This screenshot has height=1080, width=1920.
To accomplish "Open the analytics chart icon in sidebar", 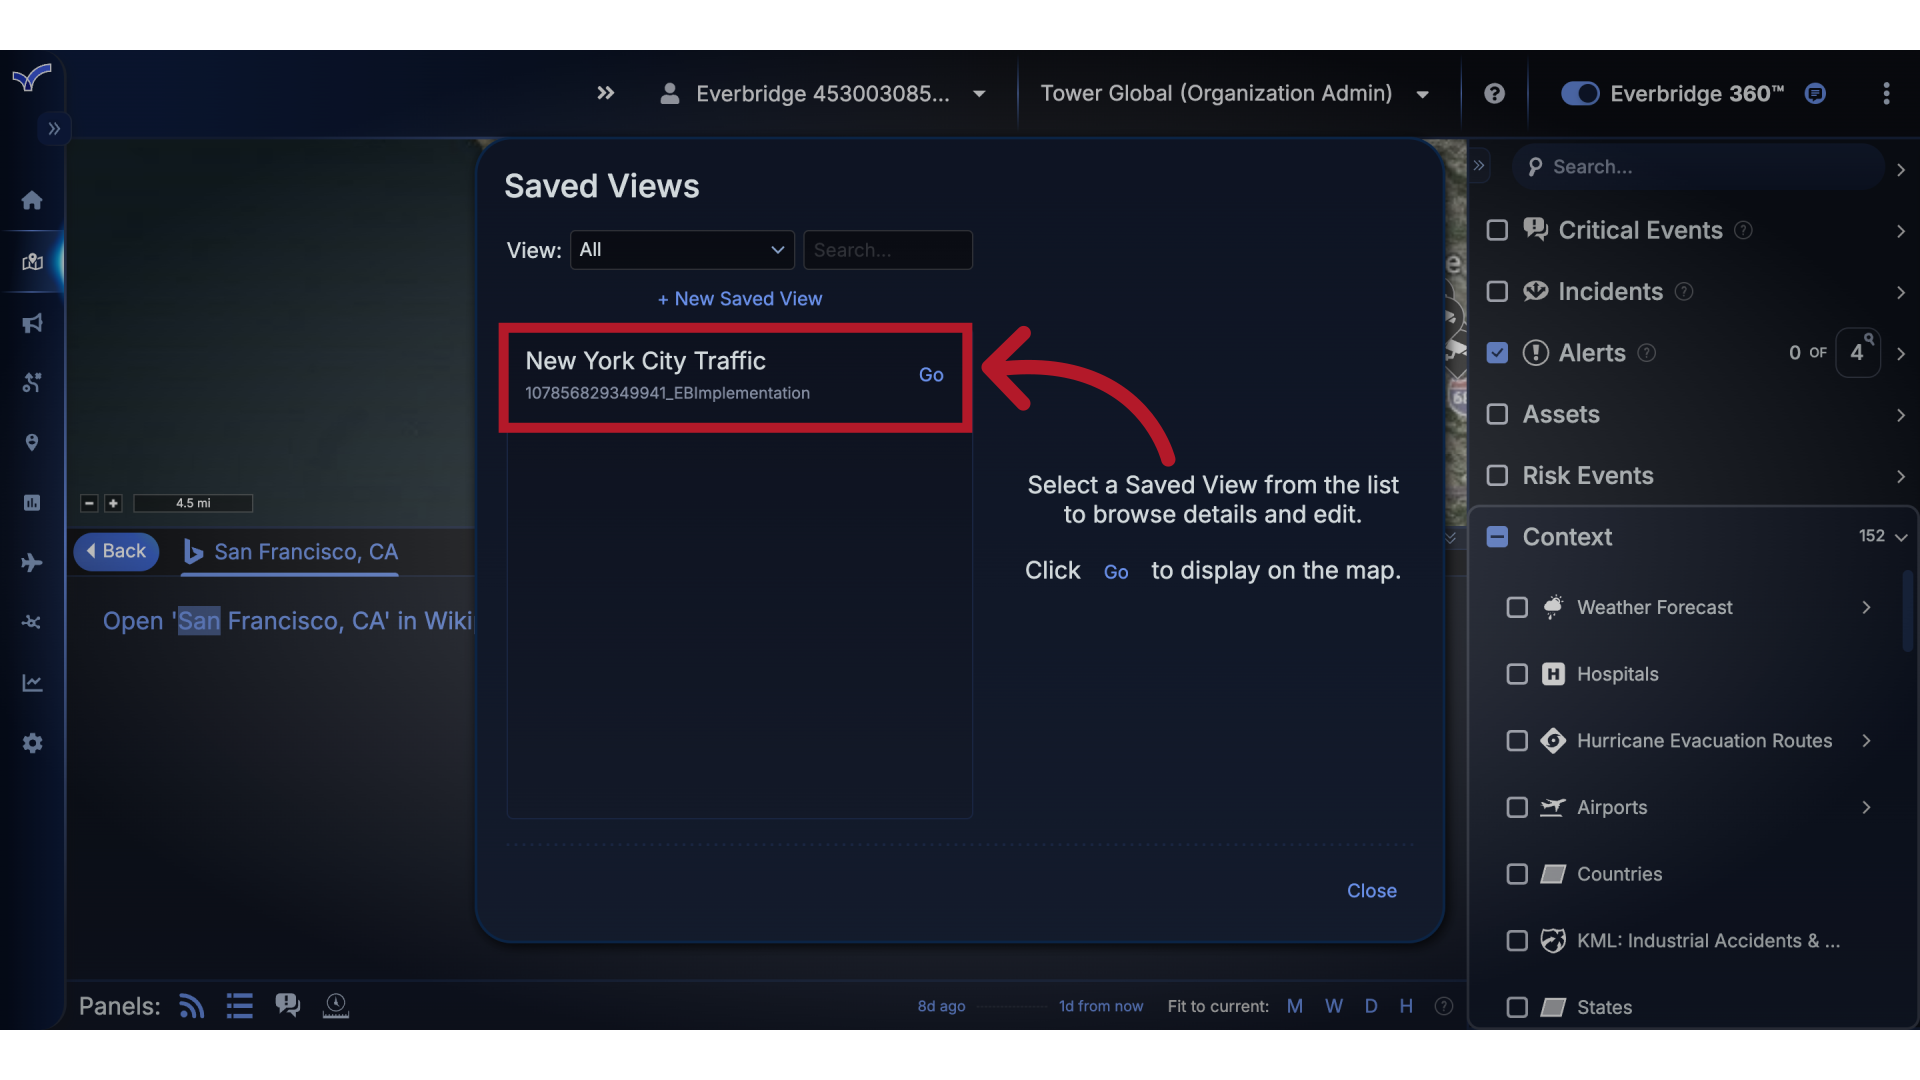I will click(x=33, y=682).
